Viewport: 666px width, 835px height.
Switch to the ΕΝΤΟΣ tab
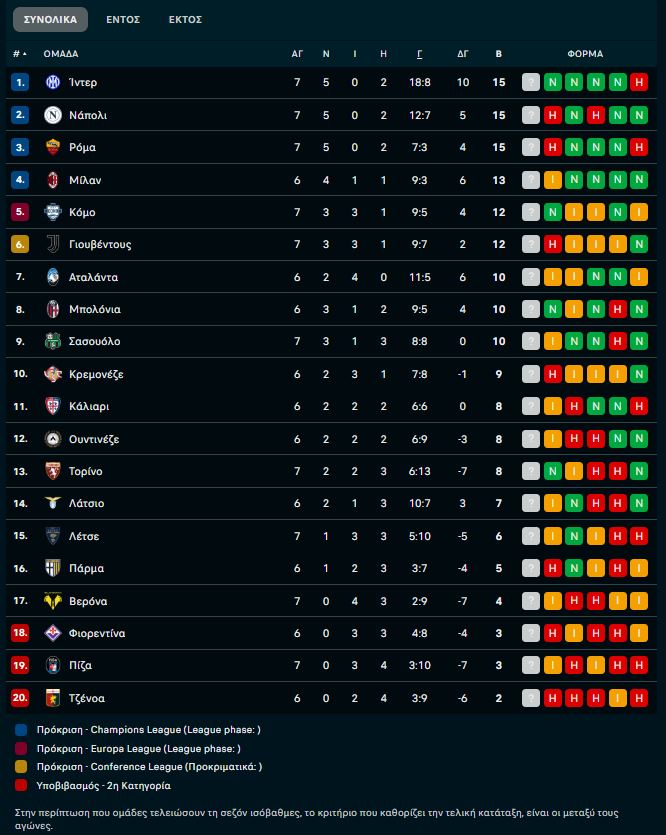tap(124, 19)
